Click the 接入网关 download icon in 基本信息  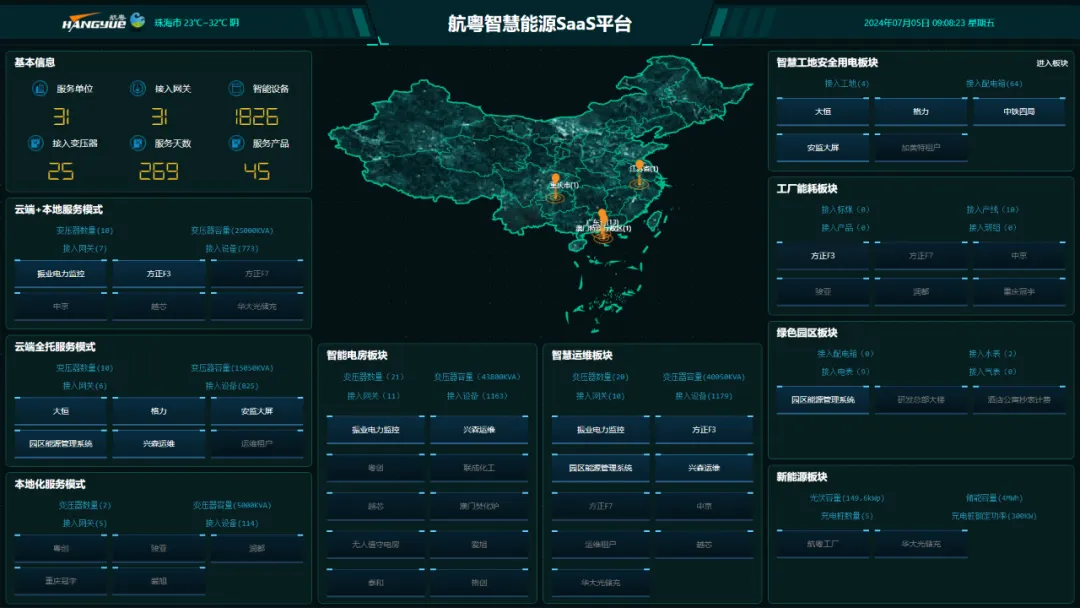(138, 88)
